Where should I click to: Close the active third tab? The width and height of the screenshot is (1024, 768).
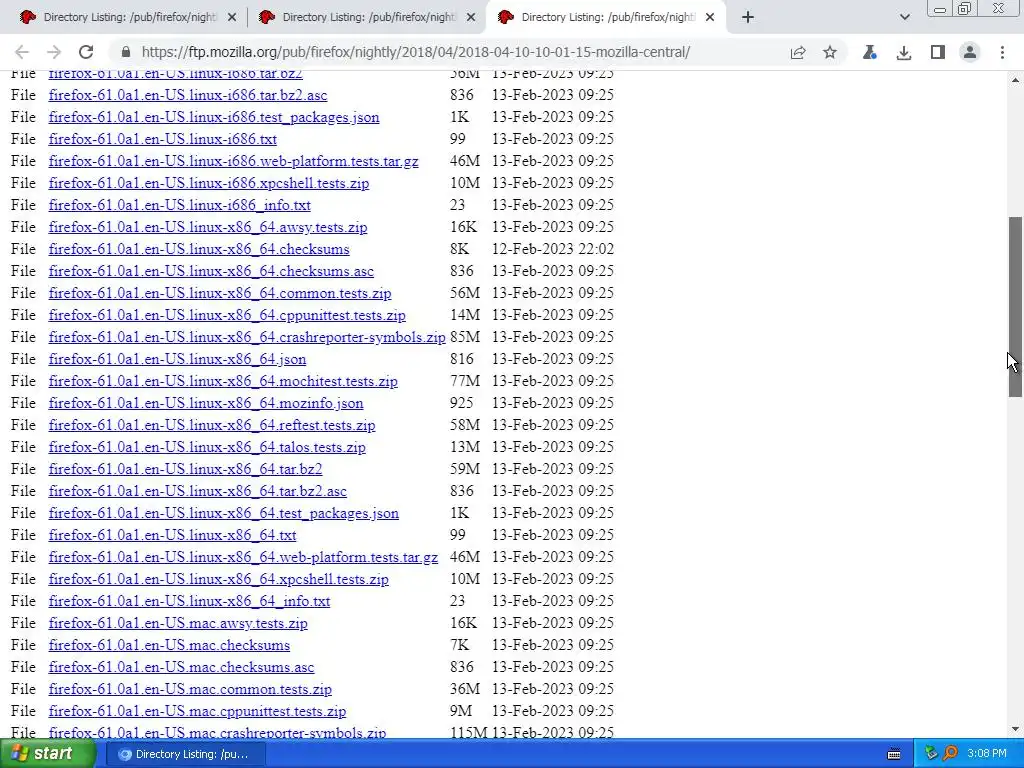click(x=710, y=18)
